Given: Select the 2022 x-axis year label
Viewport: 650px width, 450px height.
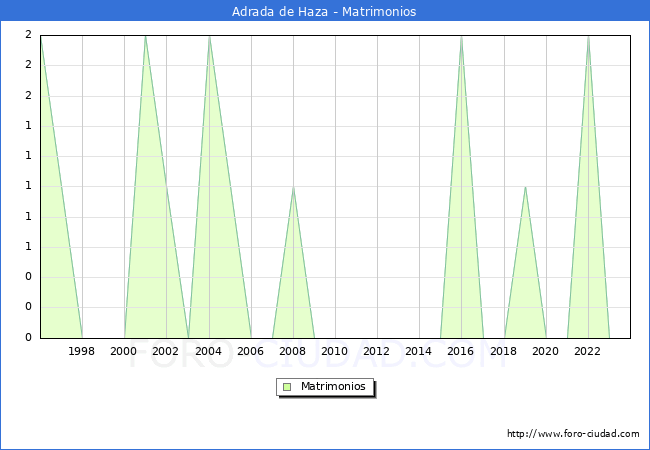Looking at the screenshot, I should pos(588,351).
